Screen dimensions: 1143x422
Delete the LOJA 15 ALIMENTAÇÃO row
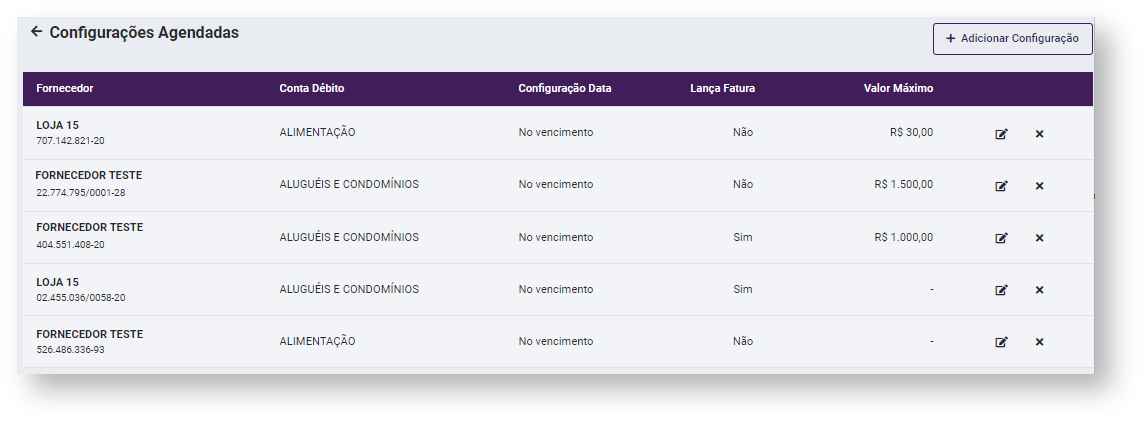pos(1039,134)
